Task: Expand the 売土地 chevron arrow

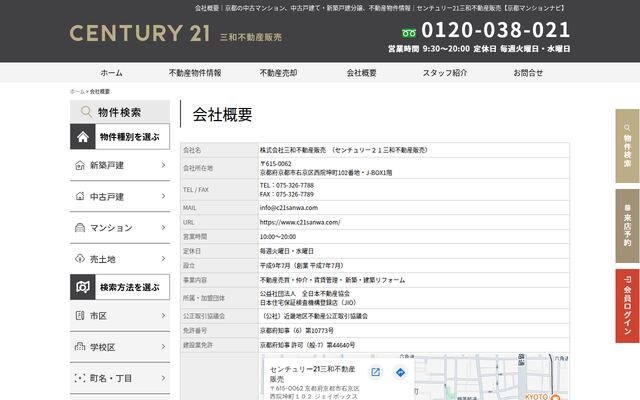Action: (163, 258)
